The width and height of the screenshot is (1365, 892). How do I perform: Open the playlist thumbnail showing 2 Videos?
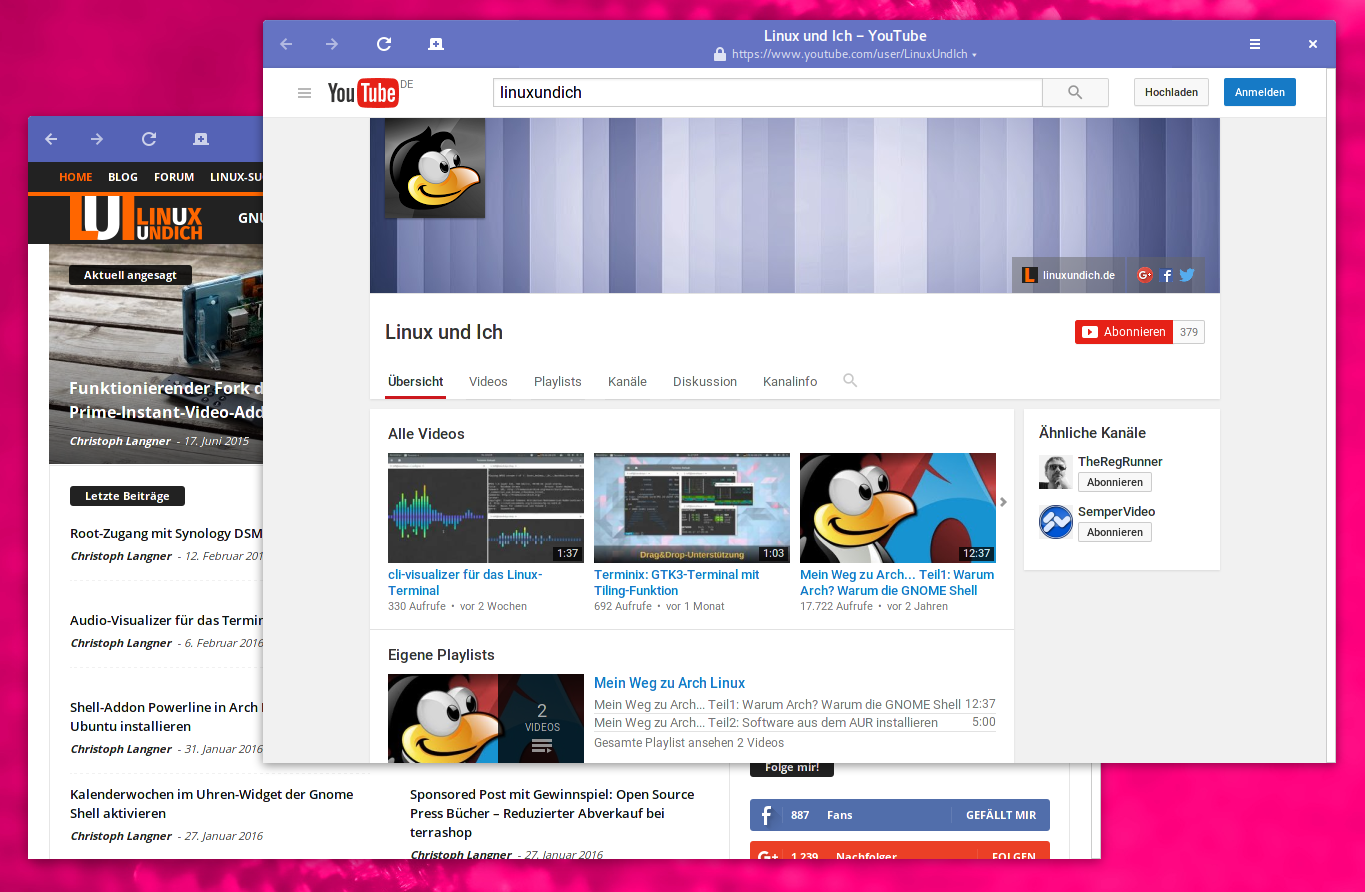point(486,718)
